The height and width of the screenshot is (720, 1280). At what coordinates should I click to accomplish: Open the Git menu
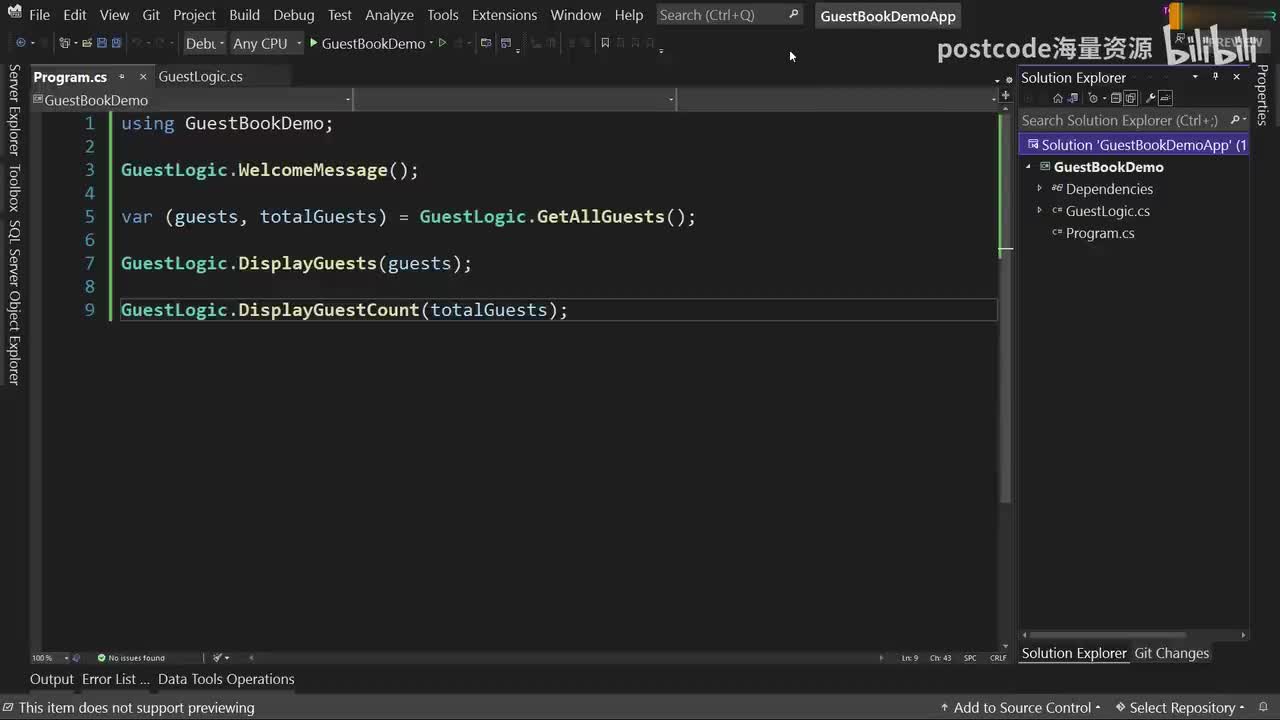[151, 15]
